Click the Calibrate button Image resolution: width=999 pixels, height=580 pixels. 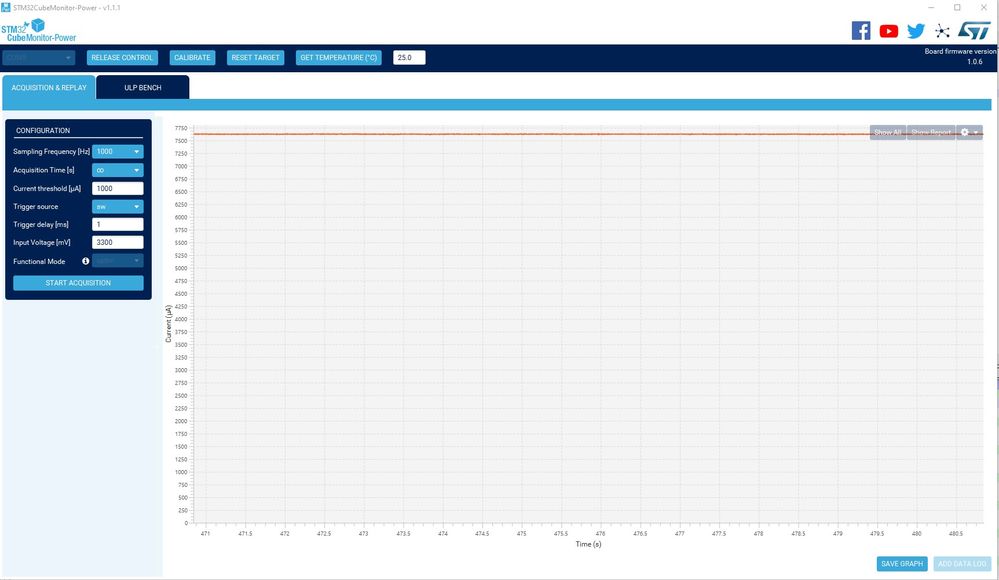192,57
